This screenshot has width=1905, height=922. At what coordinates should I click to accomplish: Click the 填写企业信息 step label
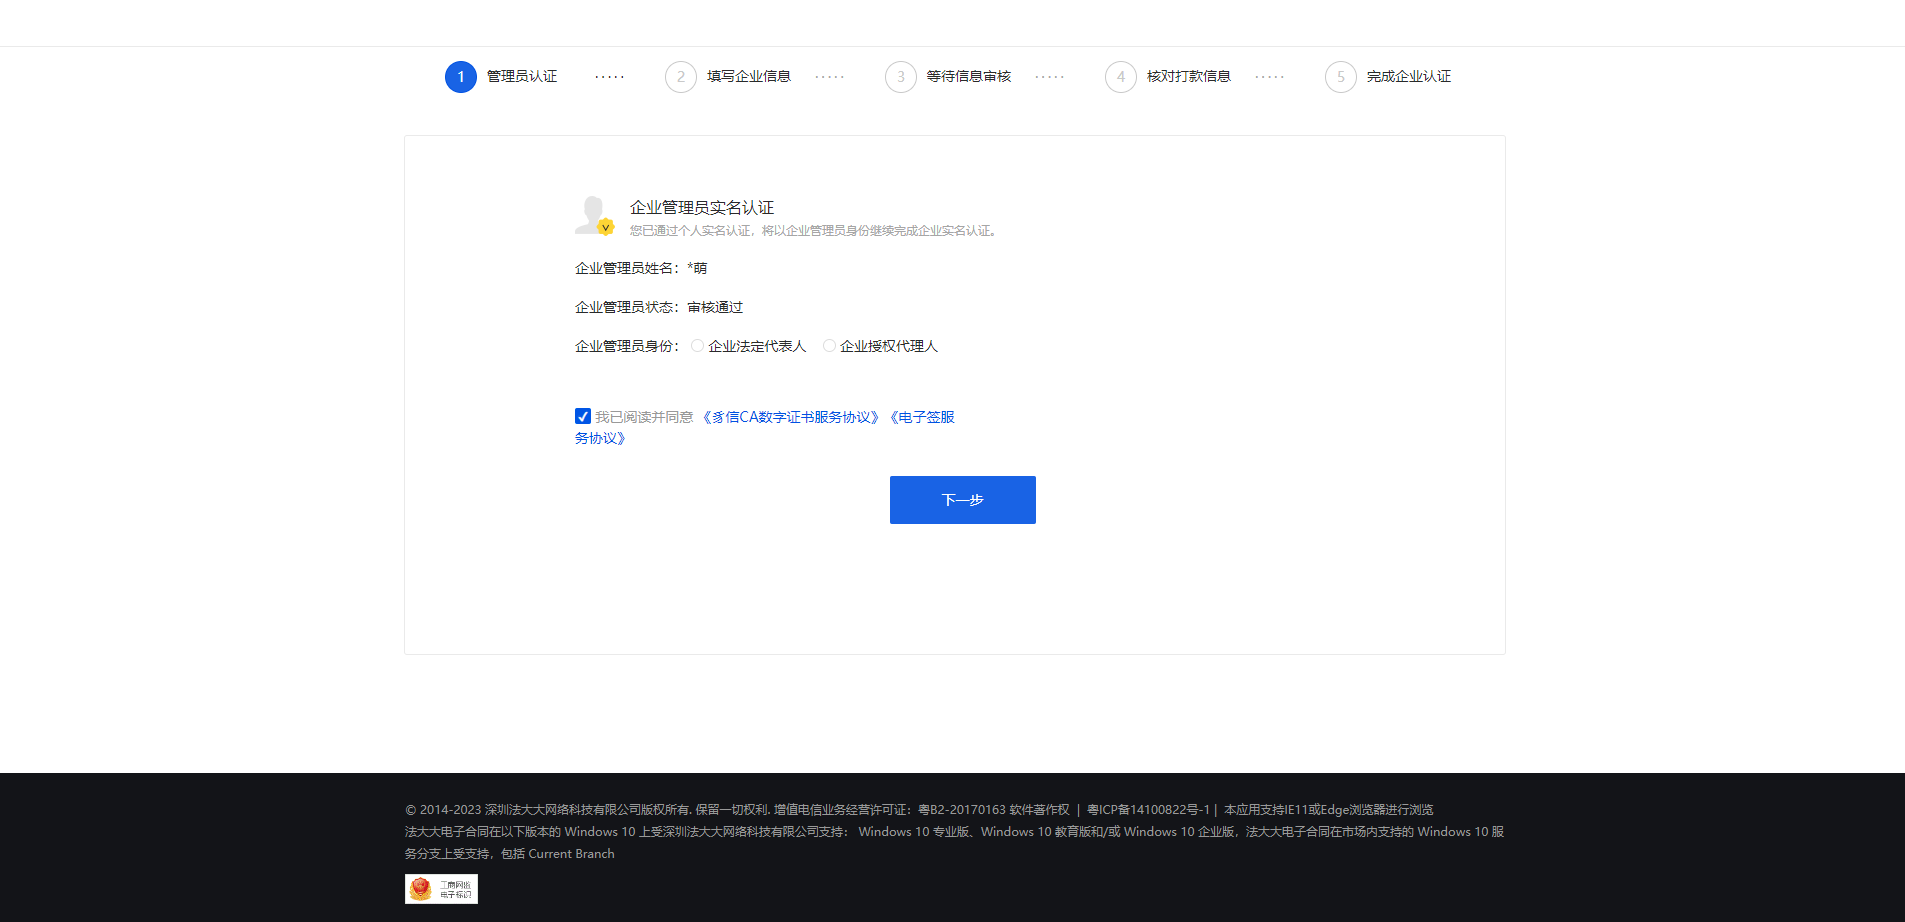tap(748, 76)
